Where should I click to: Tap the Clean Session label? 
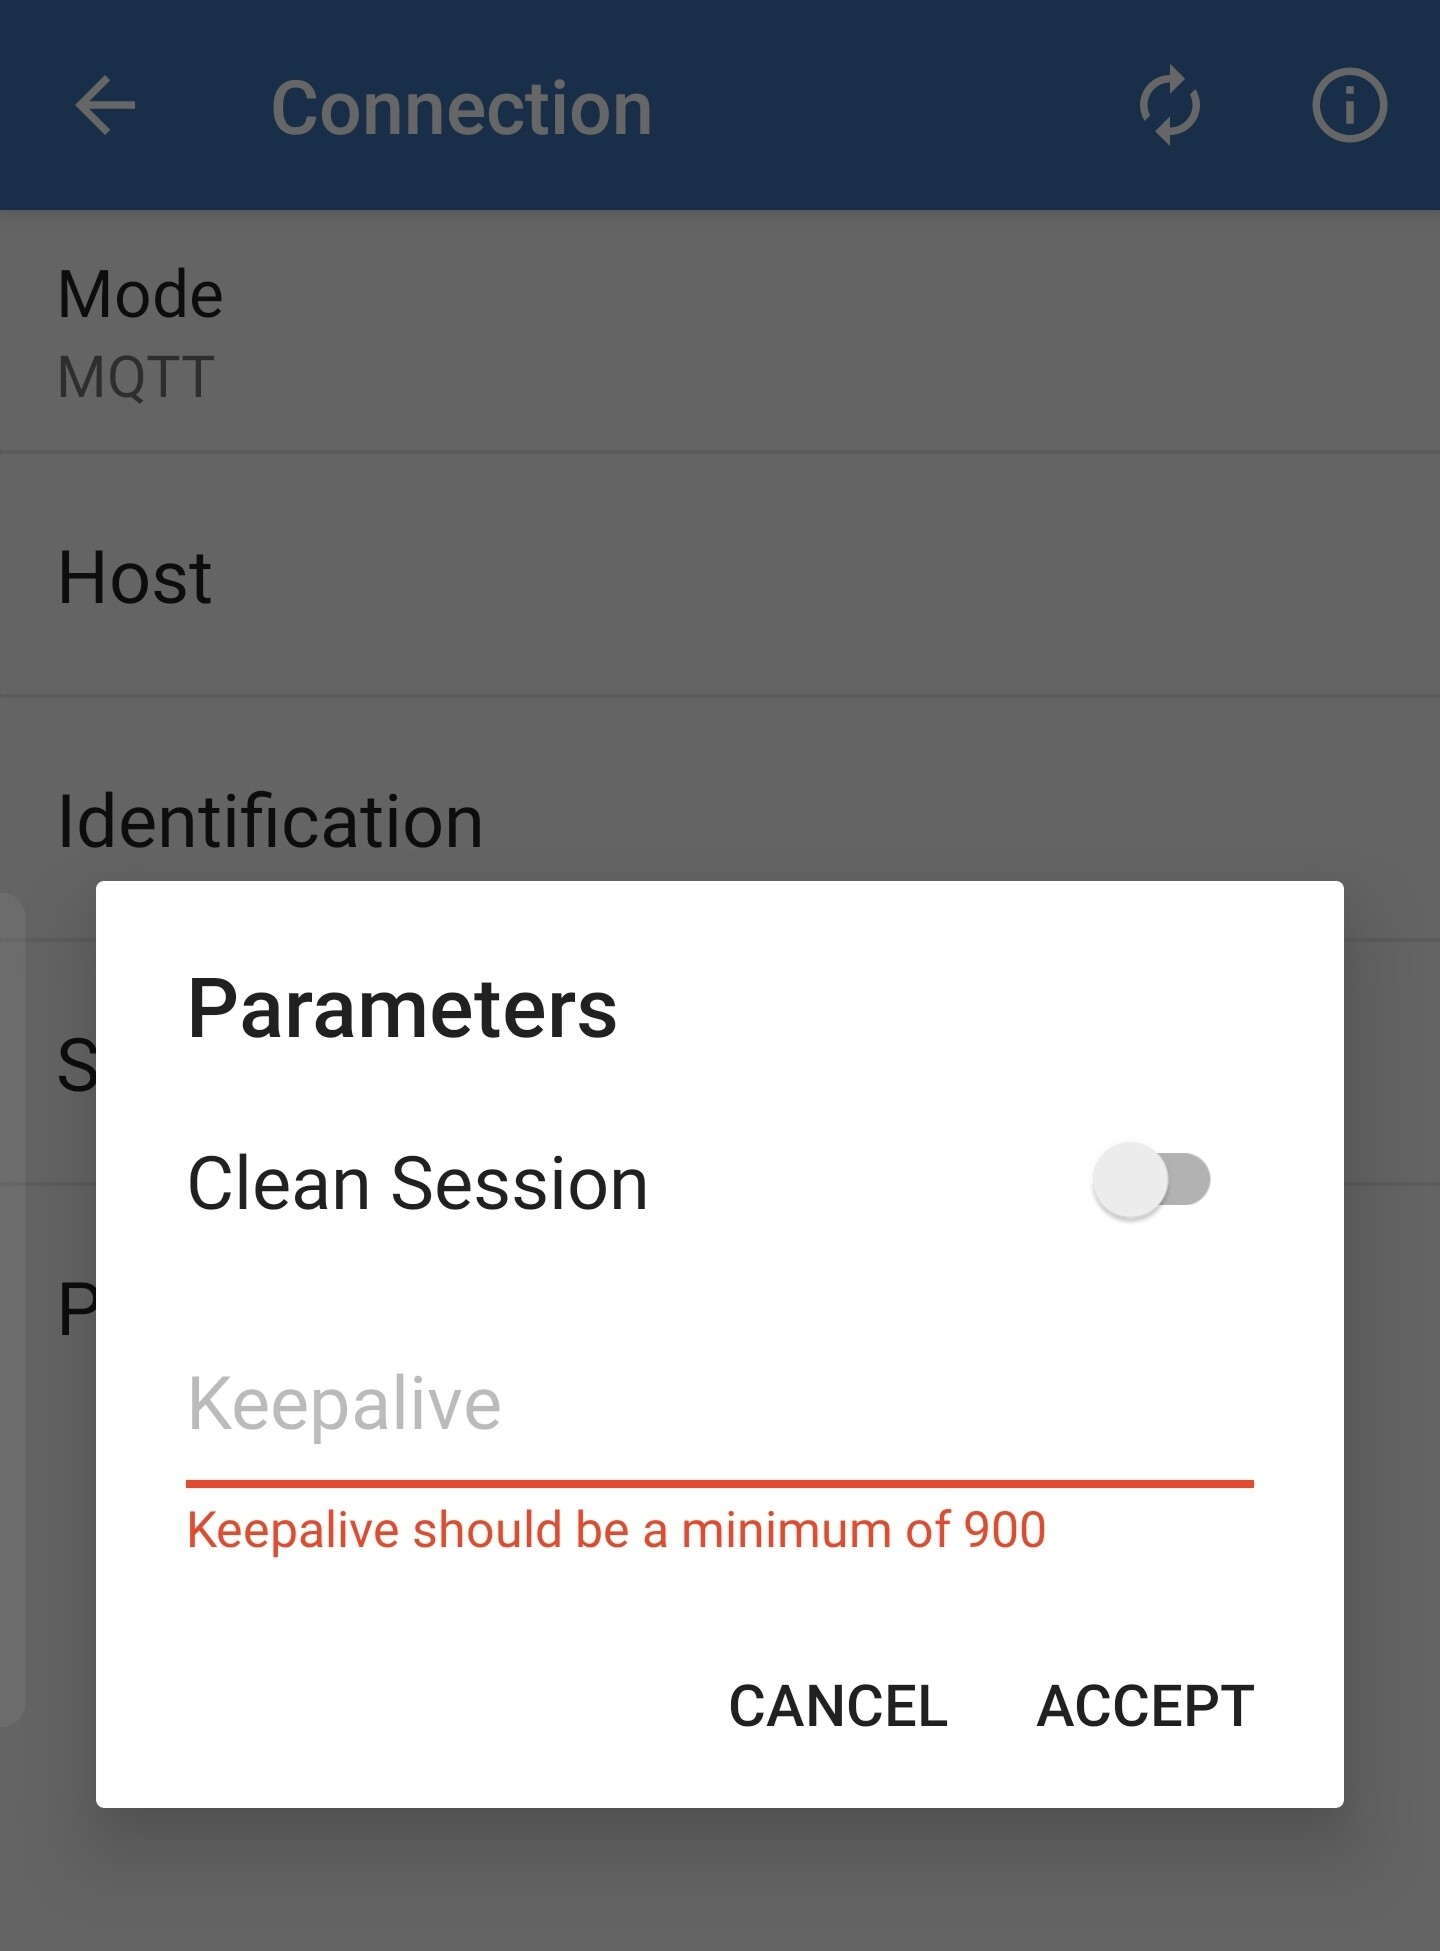[x=418, y=1184]
